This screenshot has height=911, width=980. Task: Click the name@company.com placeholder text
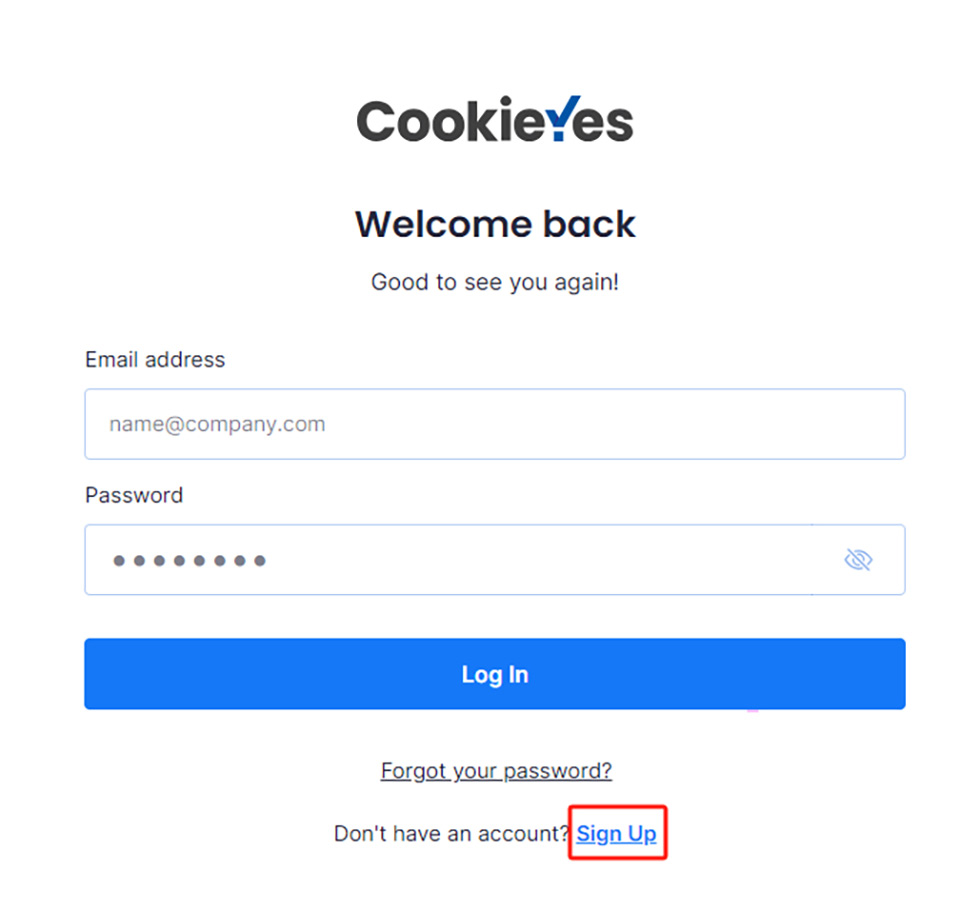pos(217,424)
